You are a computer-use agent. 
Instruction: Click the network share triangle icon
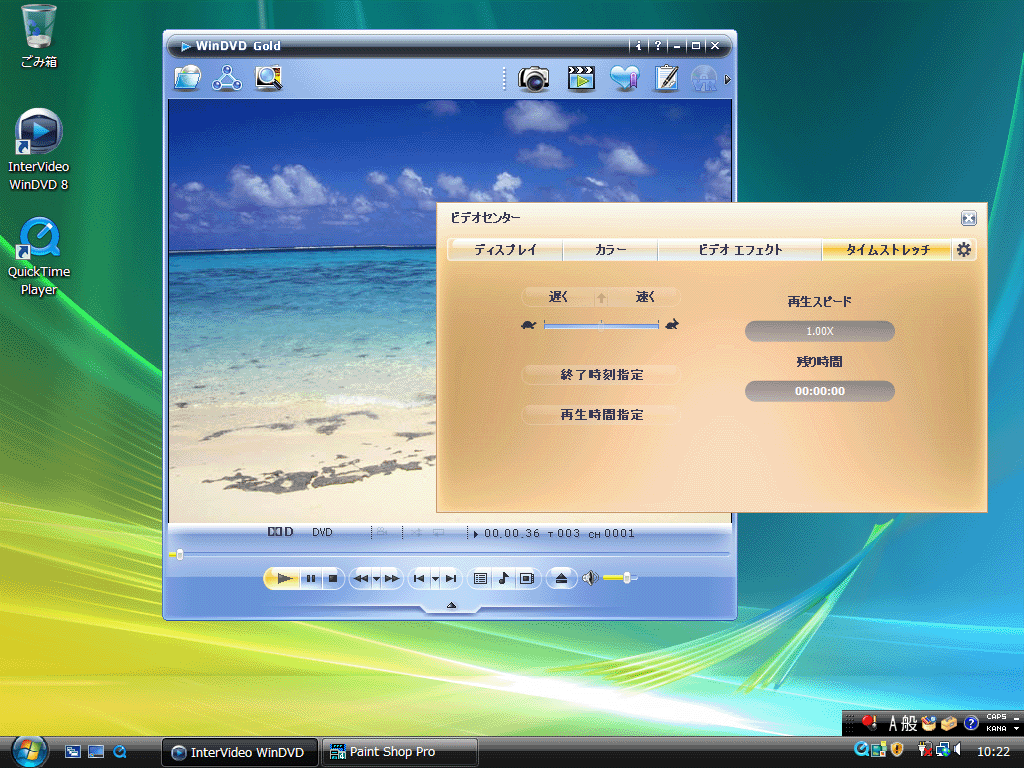tap(227, 78)
